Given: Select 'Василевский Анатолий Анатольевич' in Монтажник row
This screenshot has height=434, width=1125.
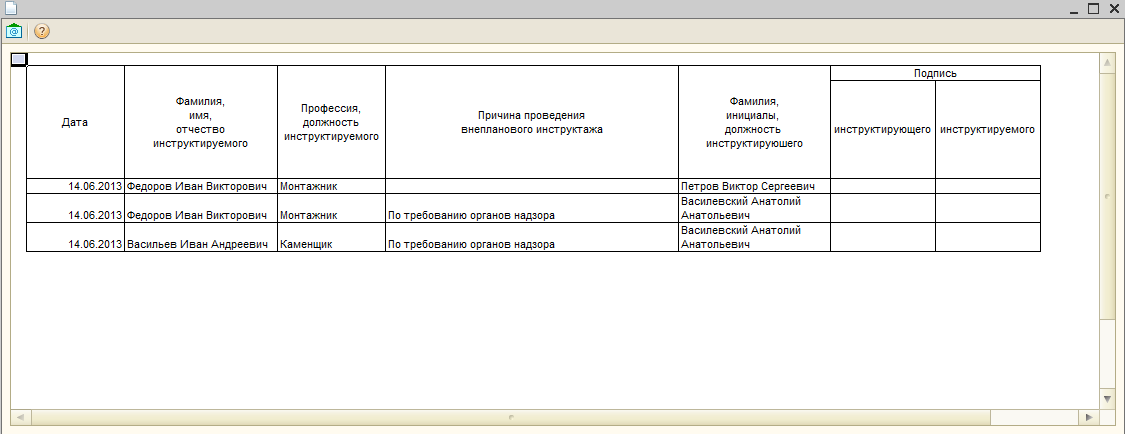Looking at the screenshot, I should click(754, 208).
